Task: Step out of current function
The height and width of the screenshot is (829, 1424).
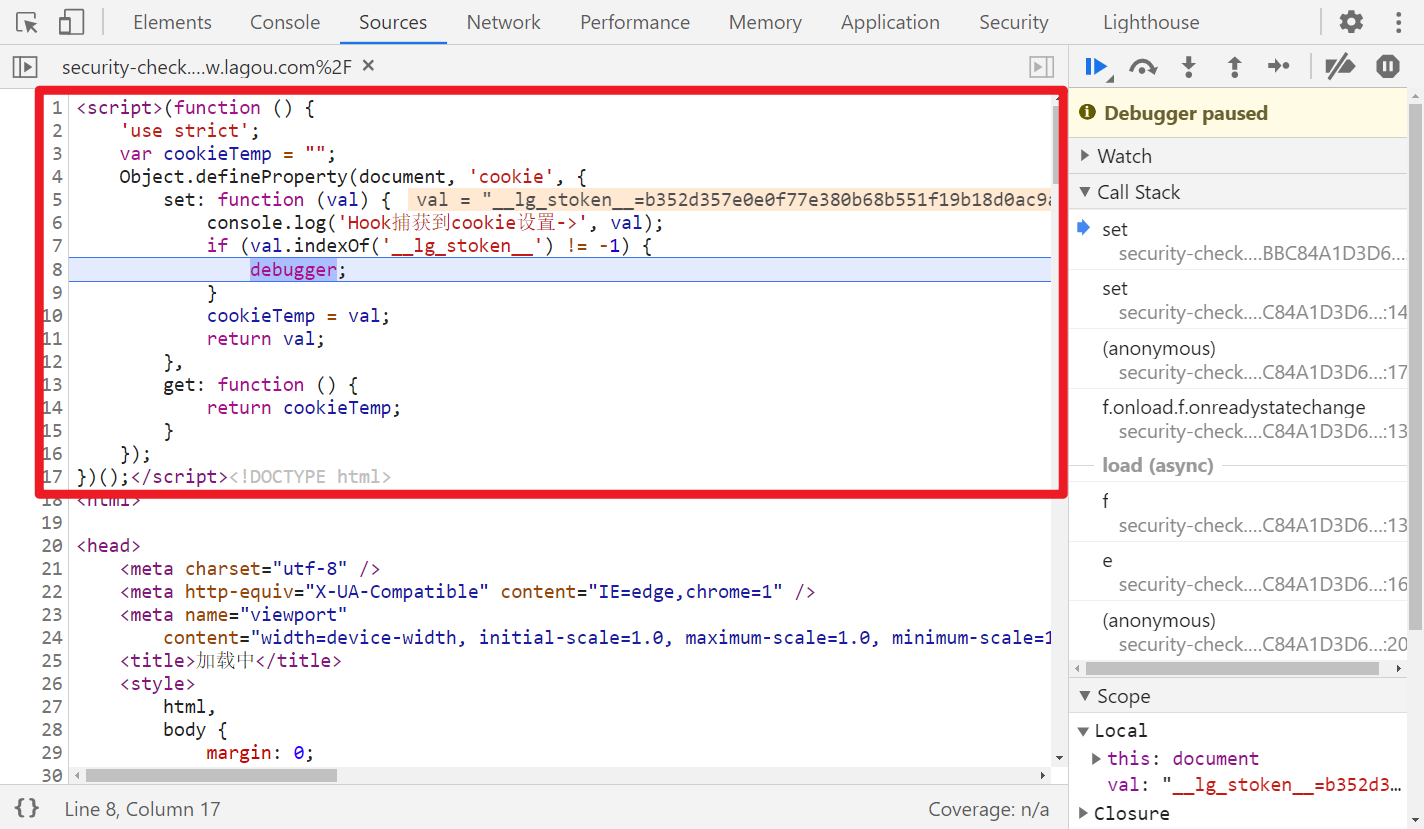Action: (x=1234, y=67)
